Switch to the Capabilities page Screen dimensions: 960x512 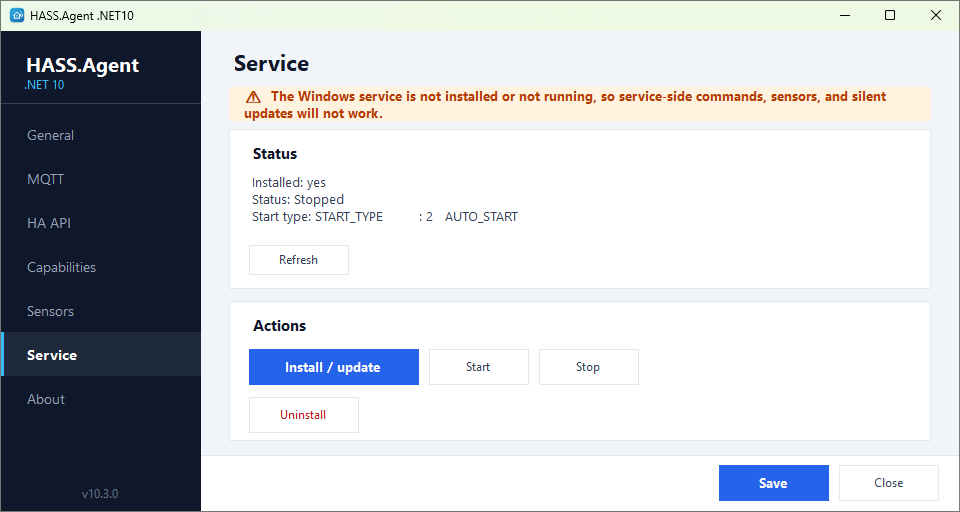(100, 268)
